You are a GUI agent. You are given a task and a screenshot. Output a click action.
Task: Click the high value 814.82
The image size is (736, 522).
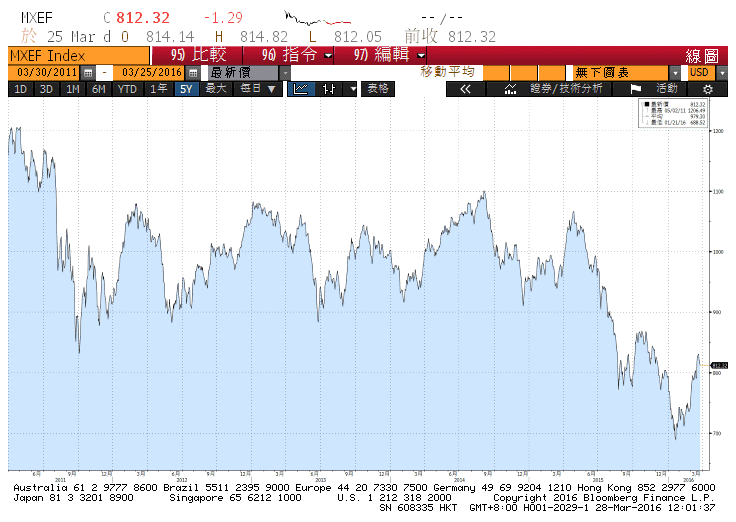pos(264,37)
